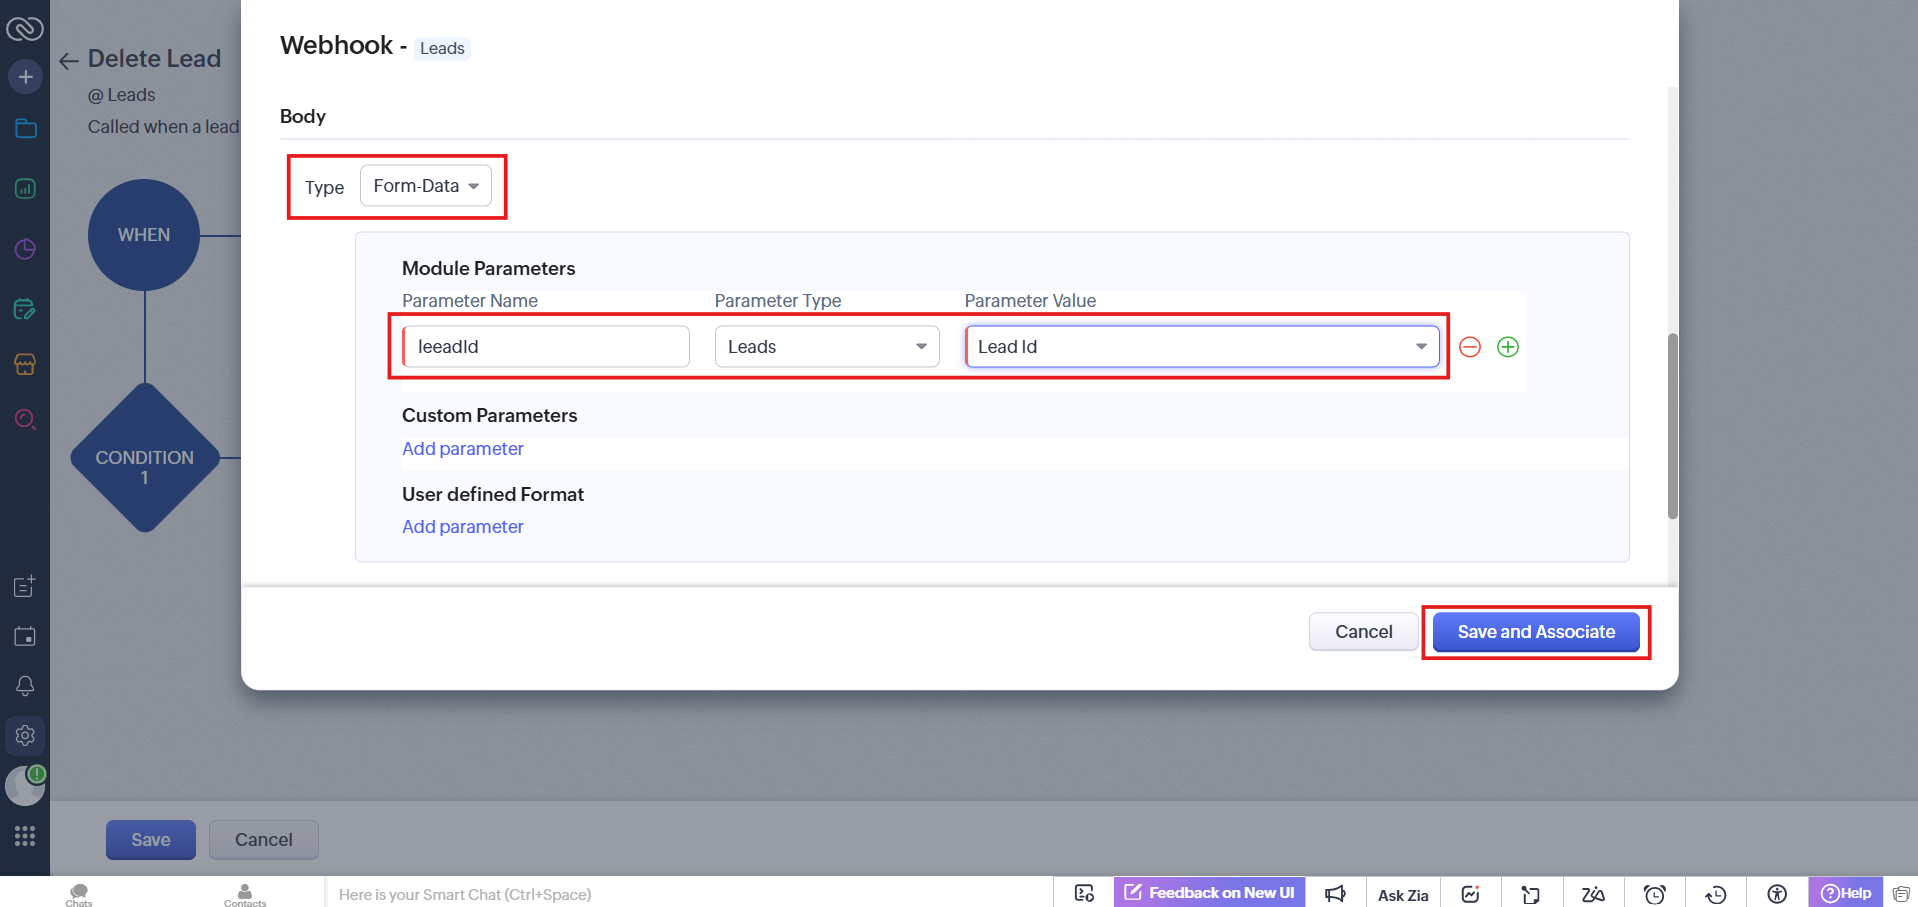Click the Leads tag next to Webhook title
The height and width of the screenshot is (907, 1918).
point(442,48)
